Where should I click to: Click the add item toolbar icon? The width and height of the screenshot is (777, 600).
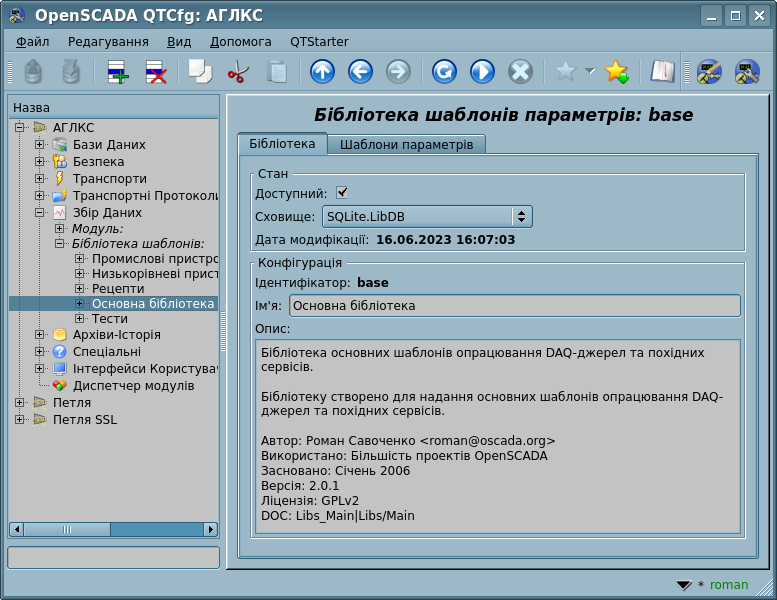118,72
